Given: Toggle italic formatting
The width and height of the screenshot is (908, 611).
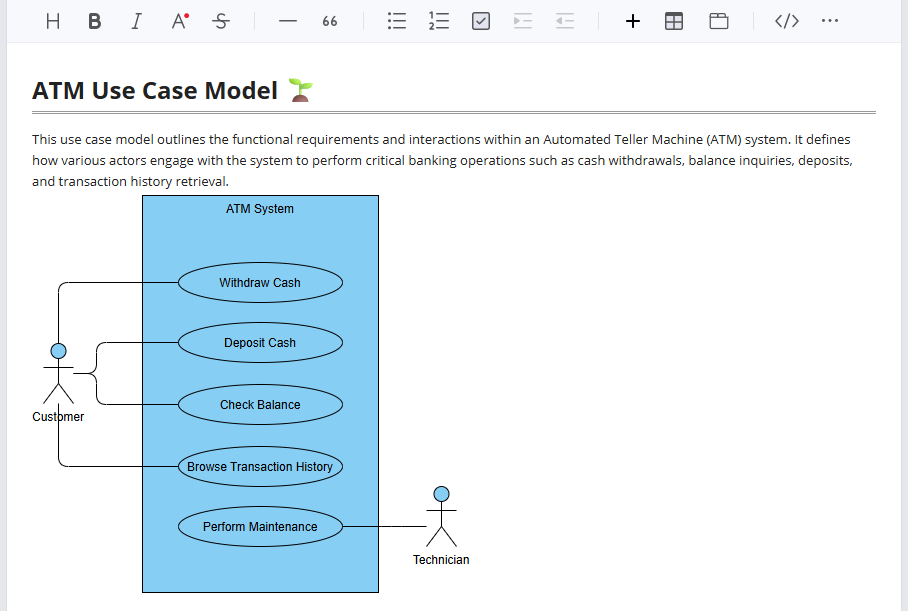Looking at the screenshot, I should click(x=136, y=21).
